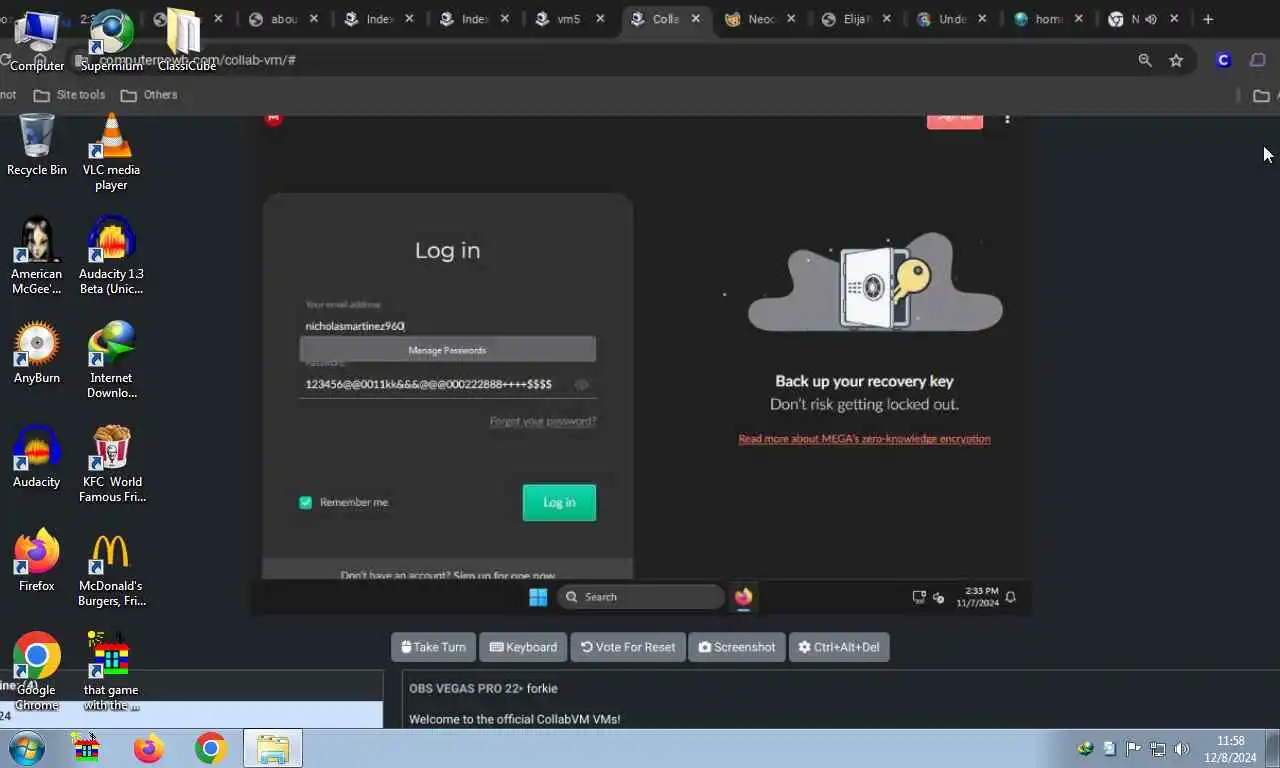Toggle the Remember me checkbox

point(306,502)
